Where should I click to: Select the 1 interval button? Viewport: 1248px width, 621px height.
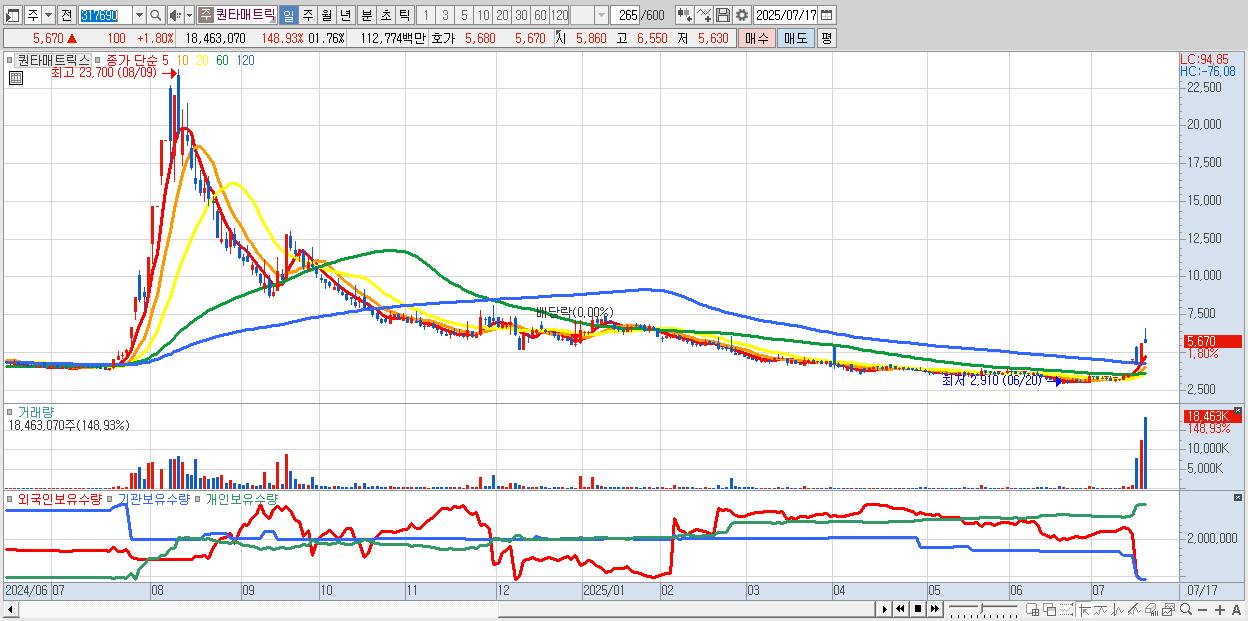pos(426,16)
